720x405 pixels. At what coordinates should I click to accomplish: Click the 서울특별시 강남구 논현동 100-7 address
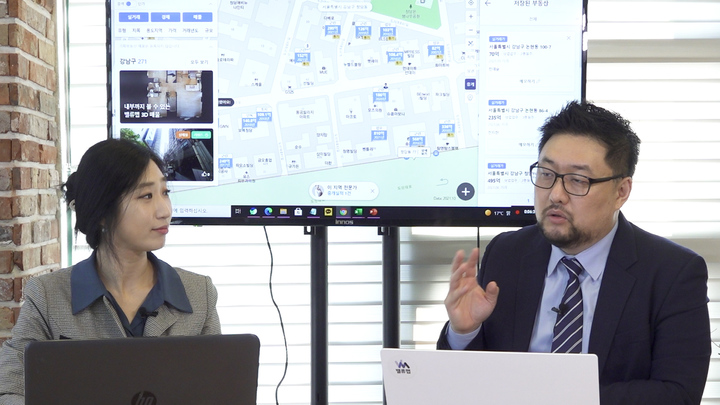click(x=520, y=47)
